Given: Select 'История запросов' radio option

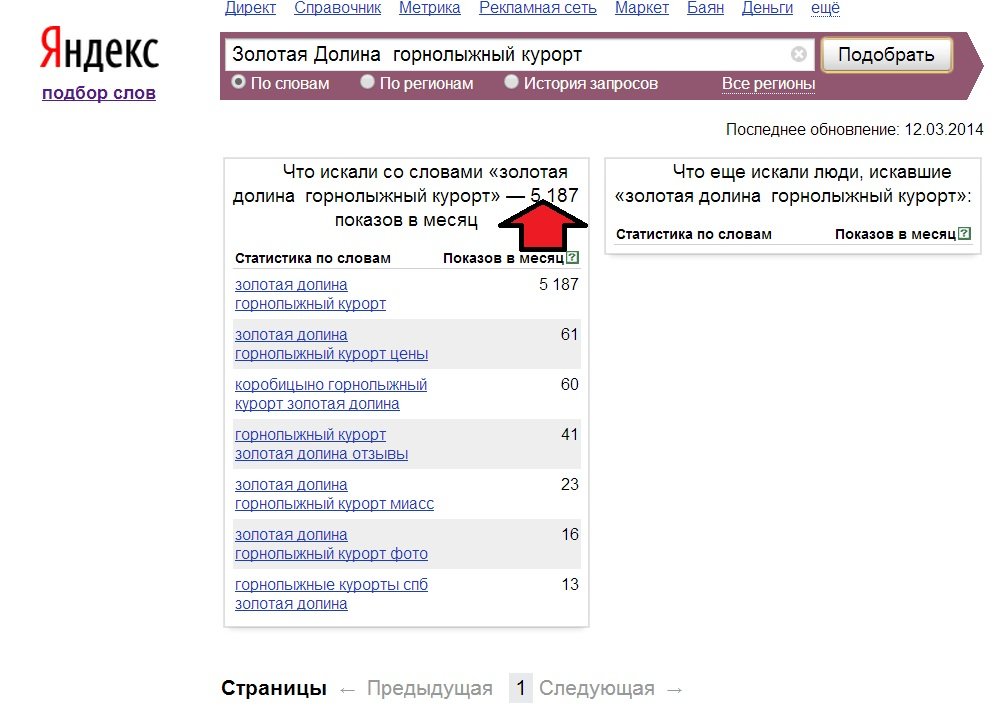Looking at the screenshot, I should (x=511, y=82).
